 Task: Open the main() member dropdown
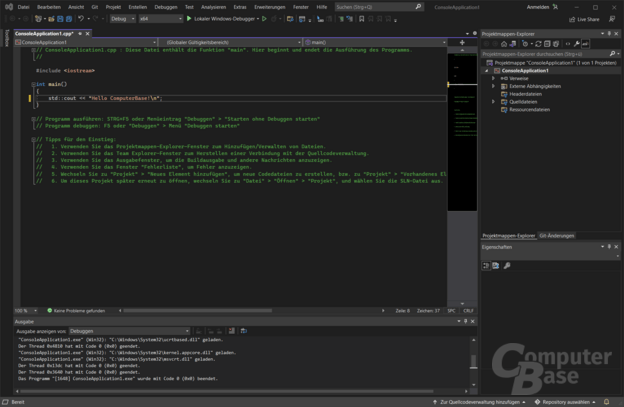[x=375, y=42]
